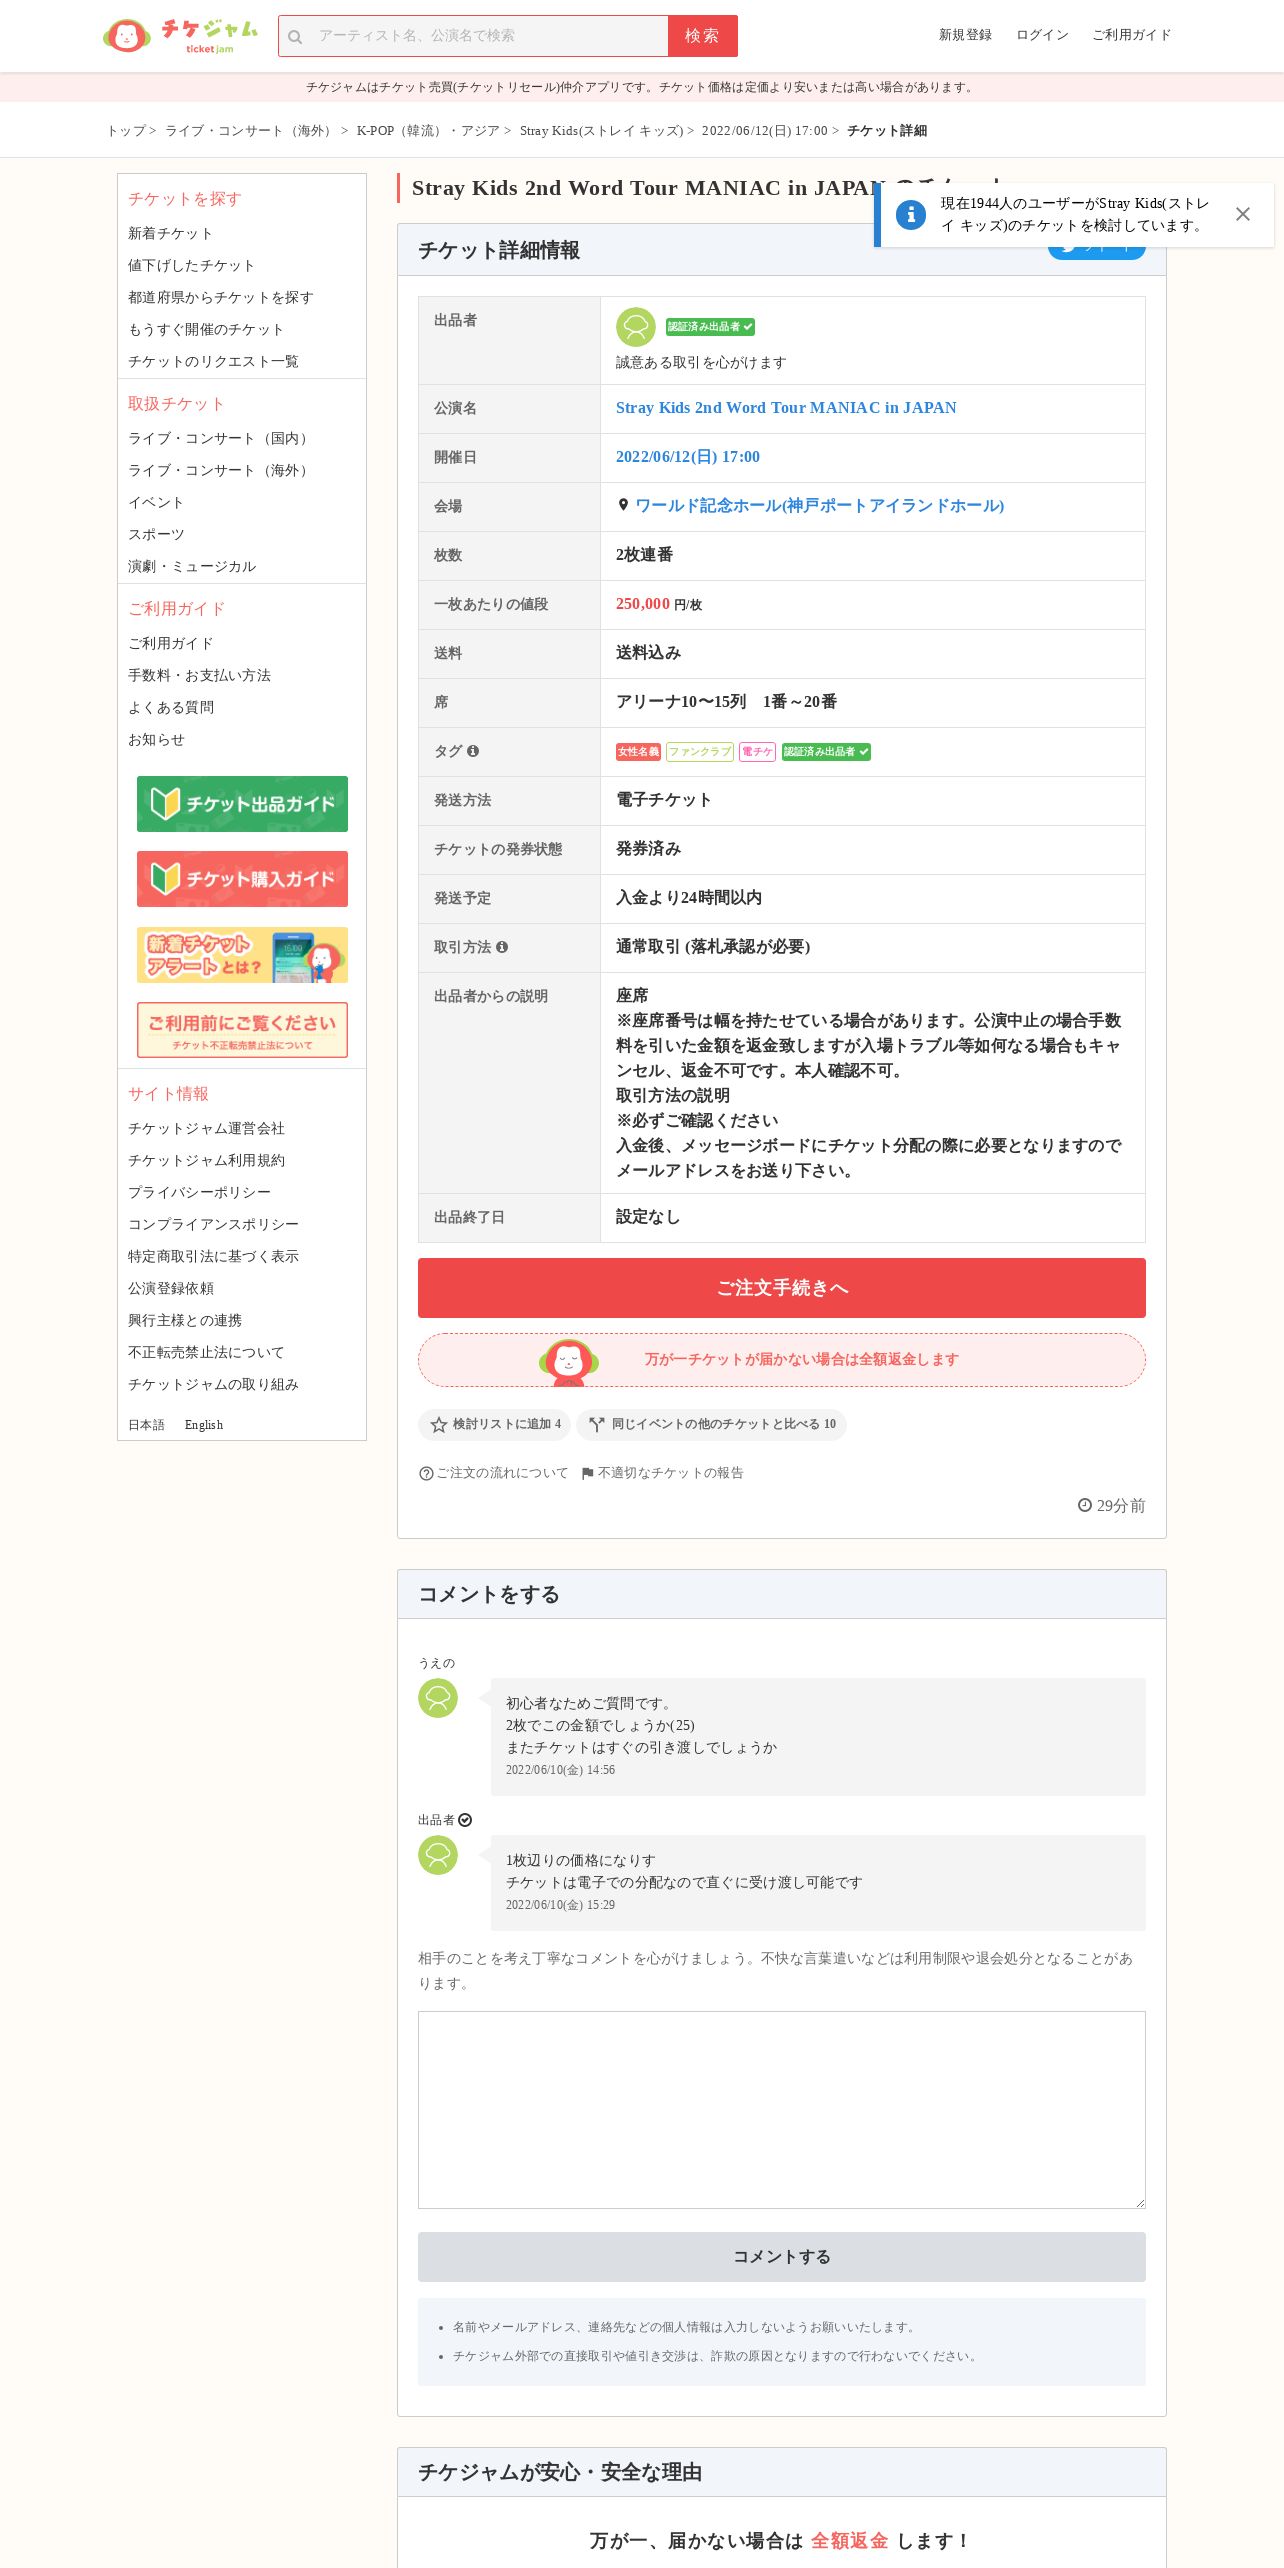Click the clock icon by 29分前

[x=1085, y=1505]
